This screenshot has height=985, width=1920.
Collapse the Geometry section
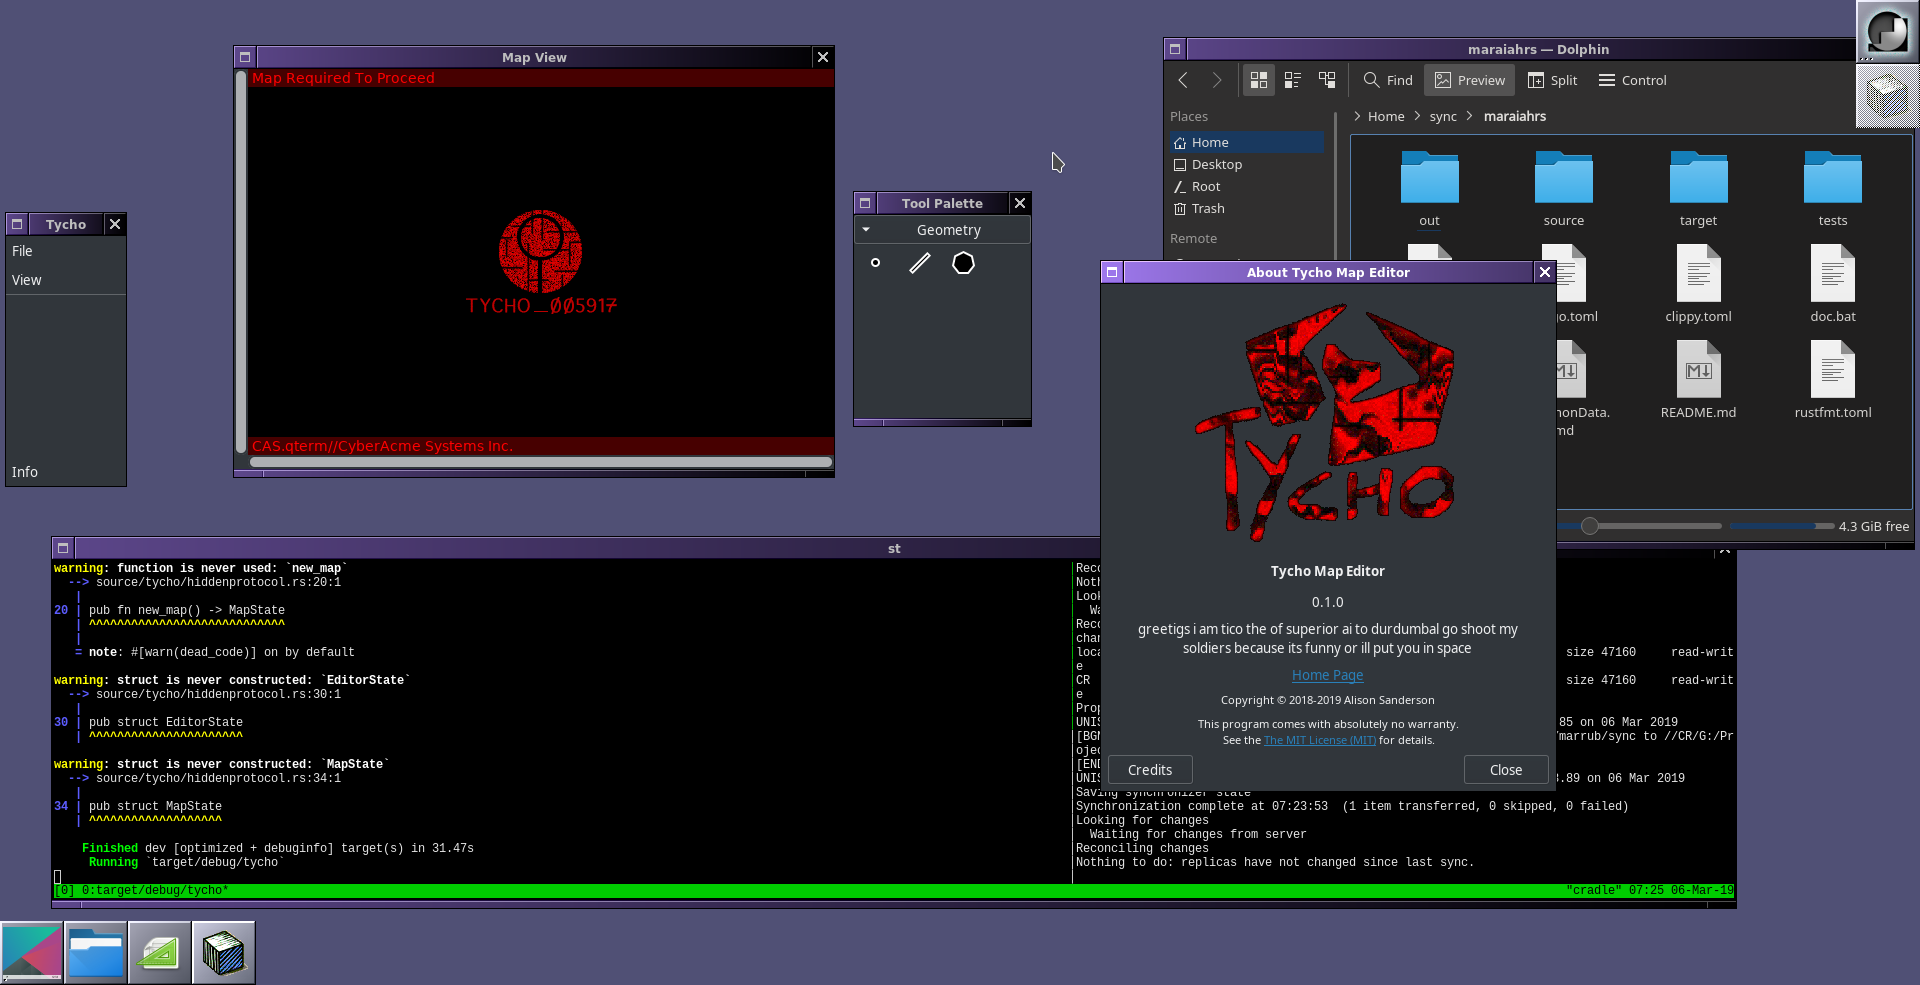tap(866, 230)
